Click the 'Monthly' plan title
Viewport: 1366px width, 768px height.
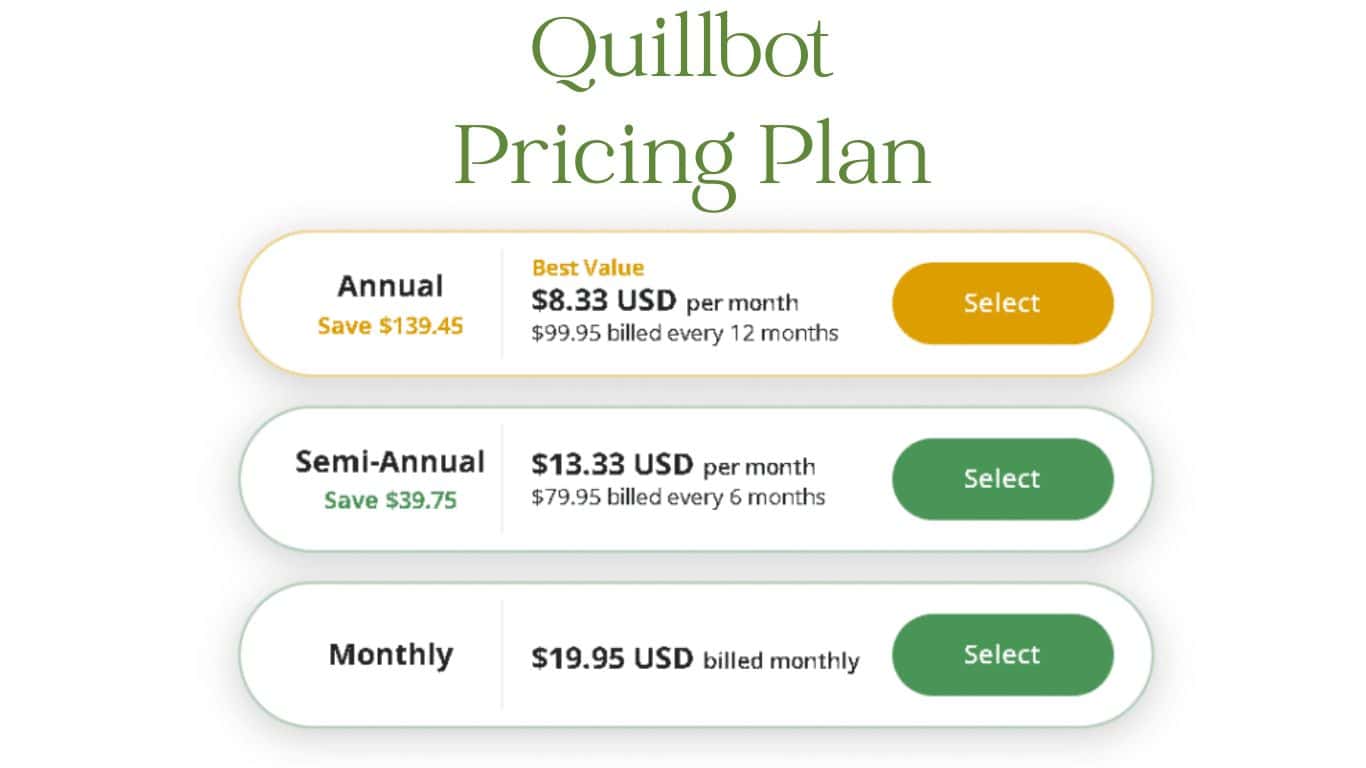click(392, 655)
